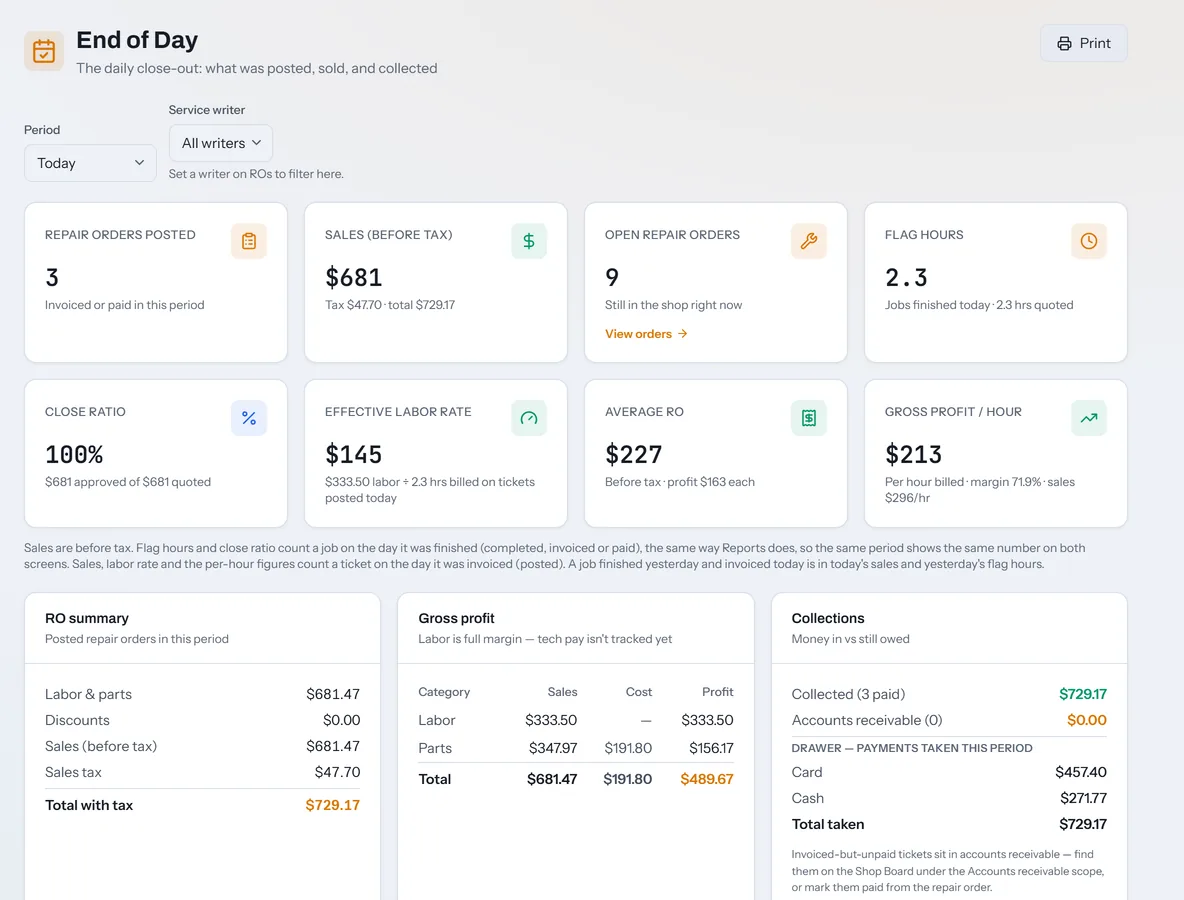Follow the View orders link
1184x900 pixels.
click(646, 334)
